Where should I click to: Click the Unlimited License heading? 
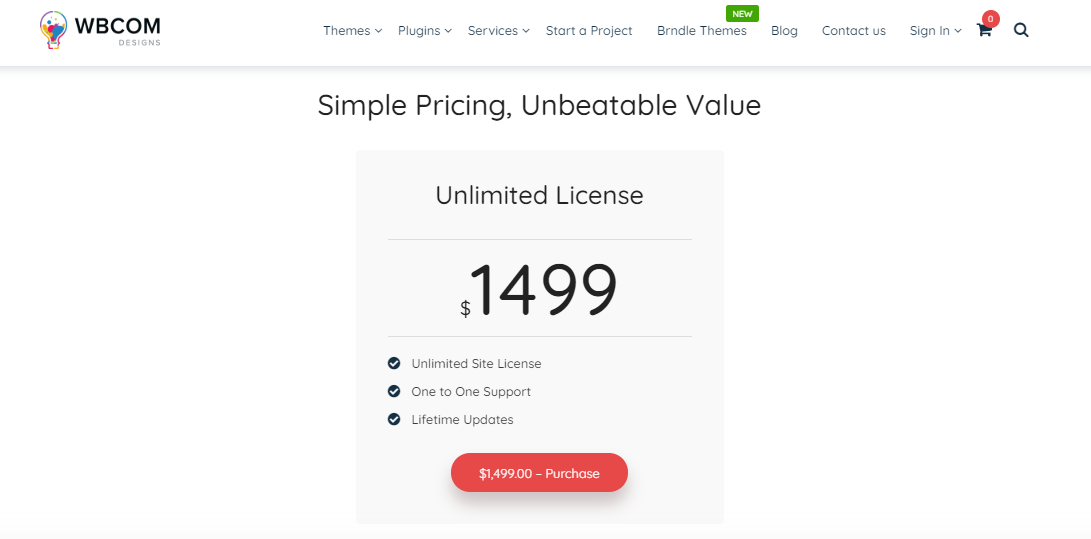tap(539, 195)
